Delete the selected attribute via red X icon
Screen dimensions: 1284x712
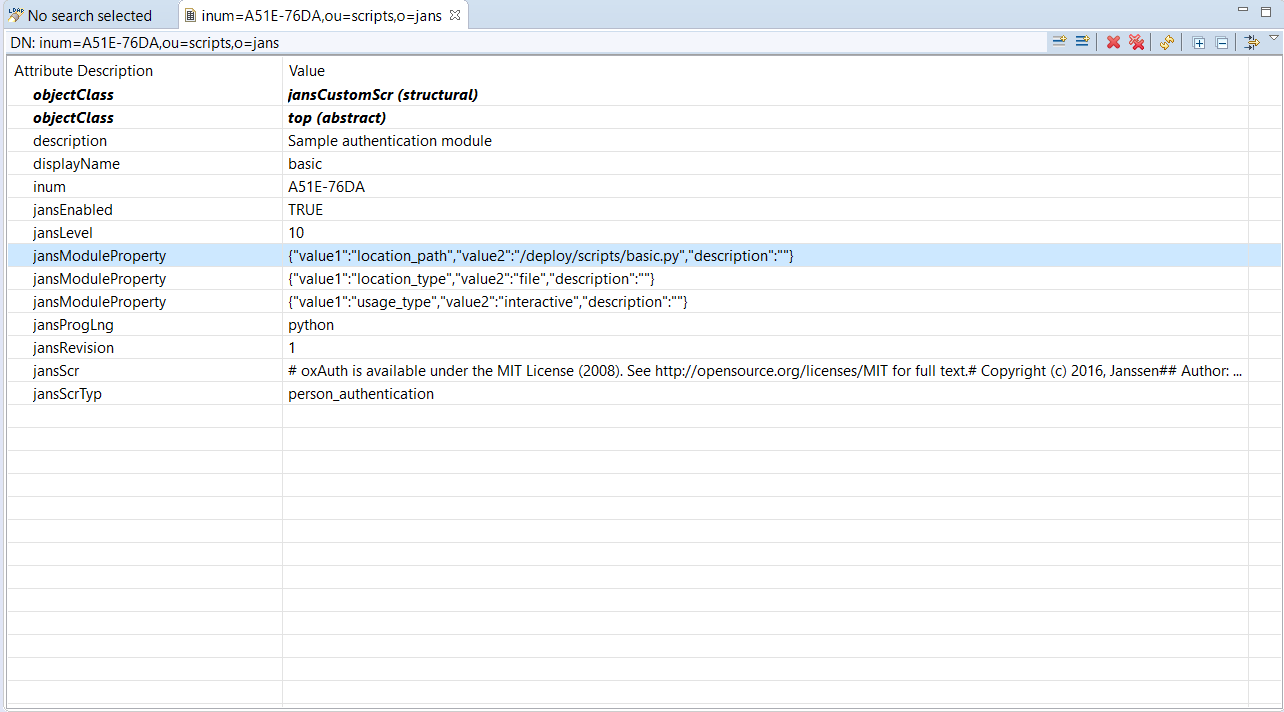(x=1113, y=42)
